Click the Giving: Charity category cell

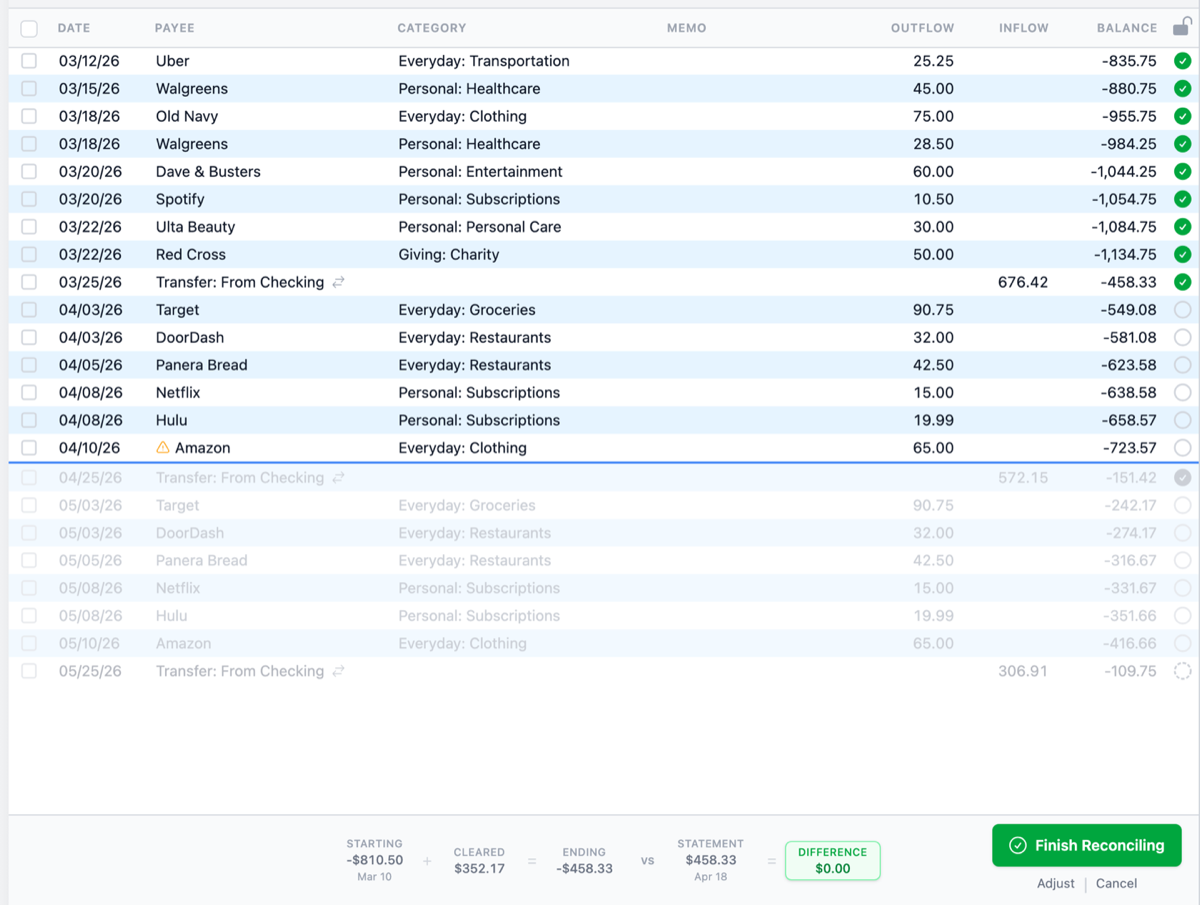pos(448,254)
